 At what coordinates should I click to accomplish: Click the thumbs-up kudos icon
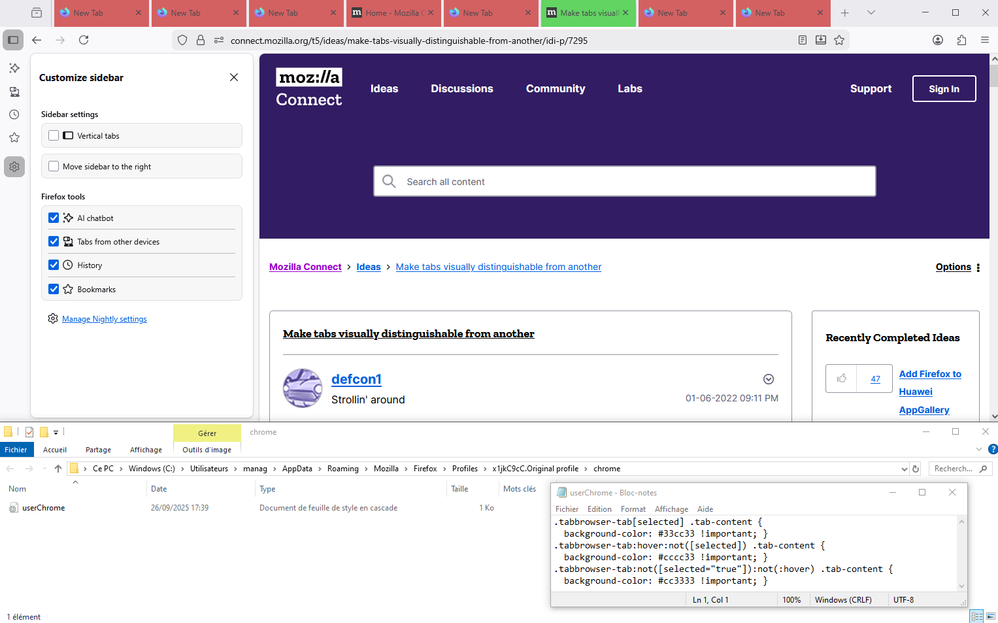pos(841,378)
